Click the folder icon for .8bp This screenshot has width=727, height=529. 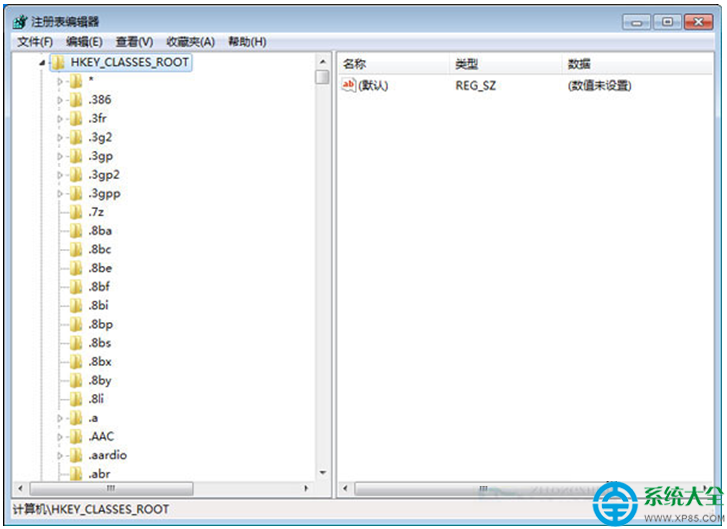tap(76, 324)
